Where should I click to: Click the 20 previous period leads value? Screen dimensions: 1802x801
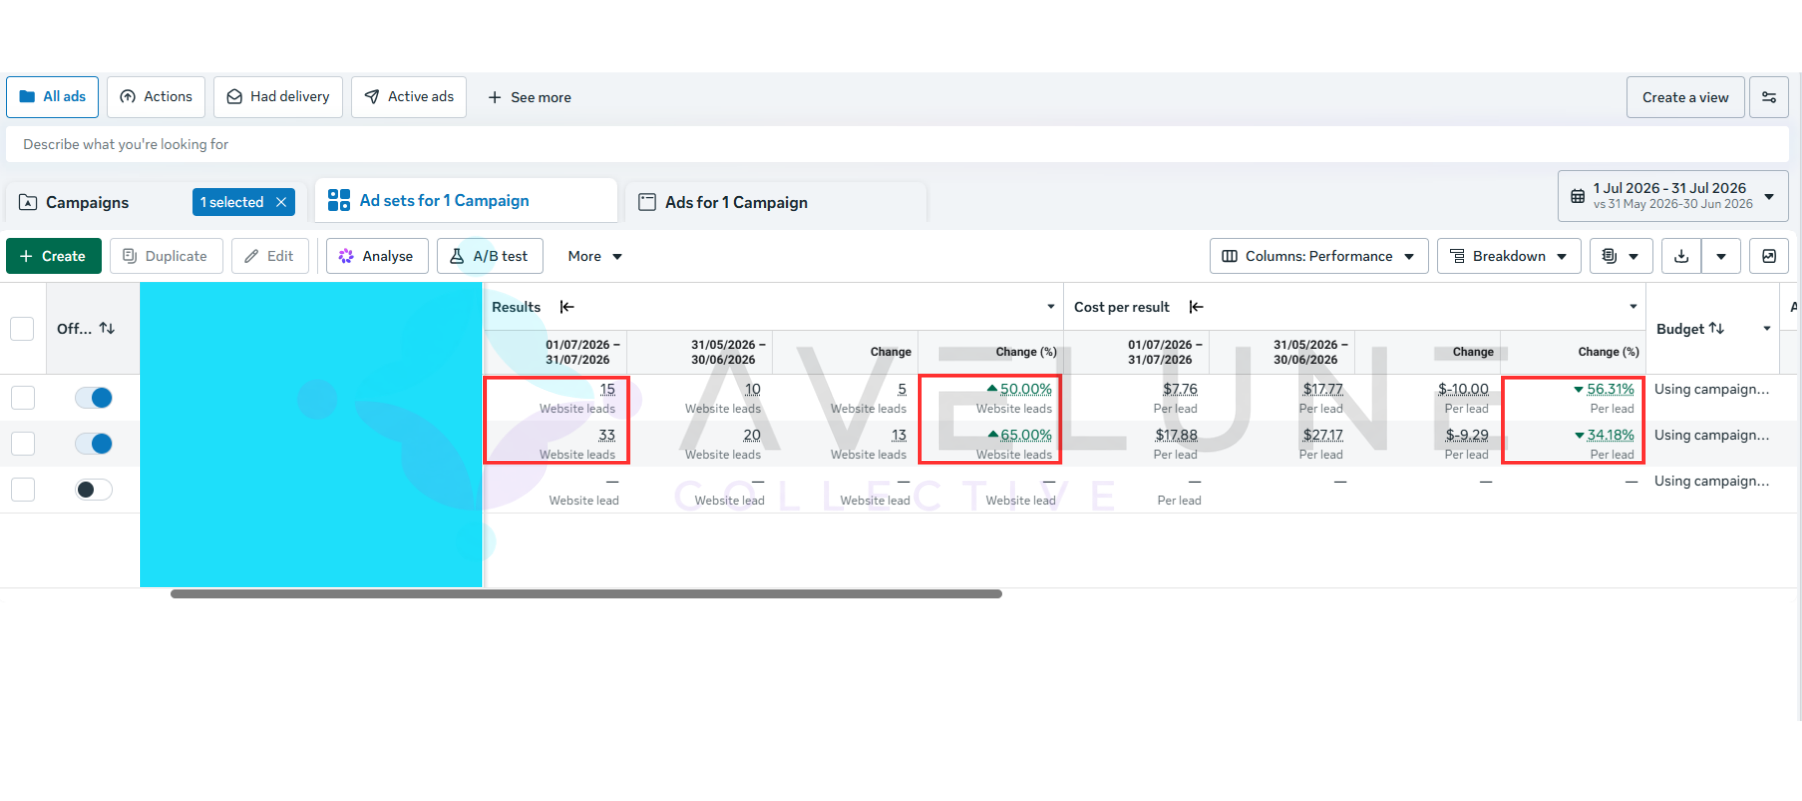point(751,436)
